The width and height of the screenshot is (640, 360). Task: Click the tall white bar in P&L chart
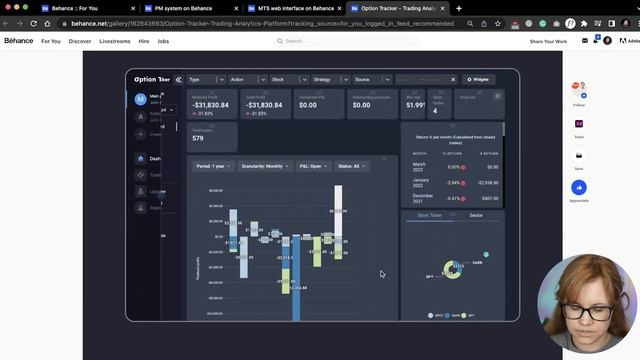tap(338, 211)
